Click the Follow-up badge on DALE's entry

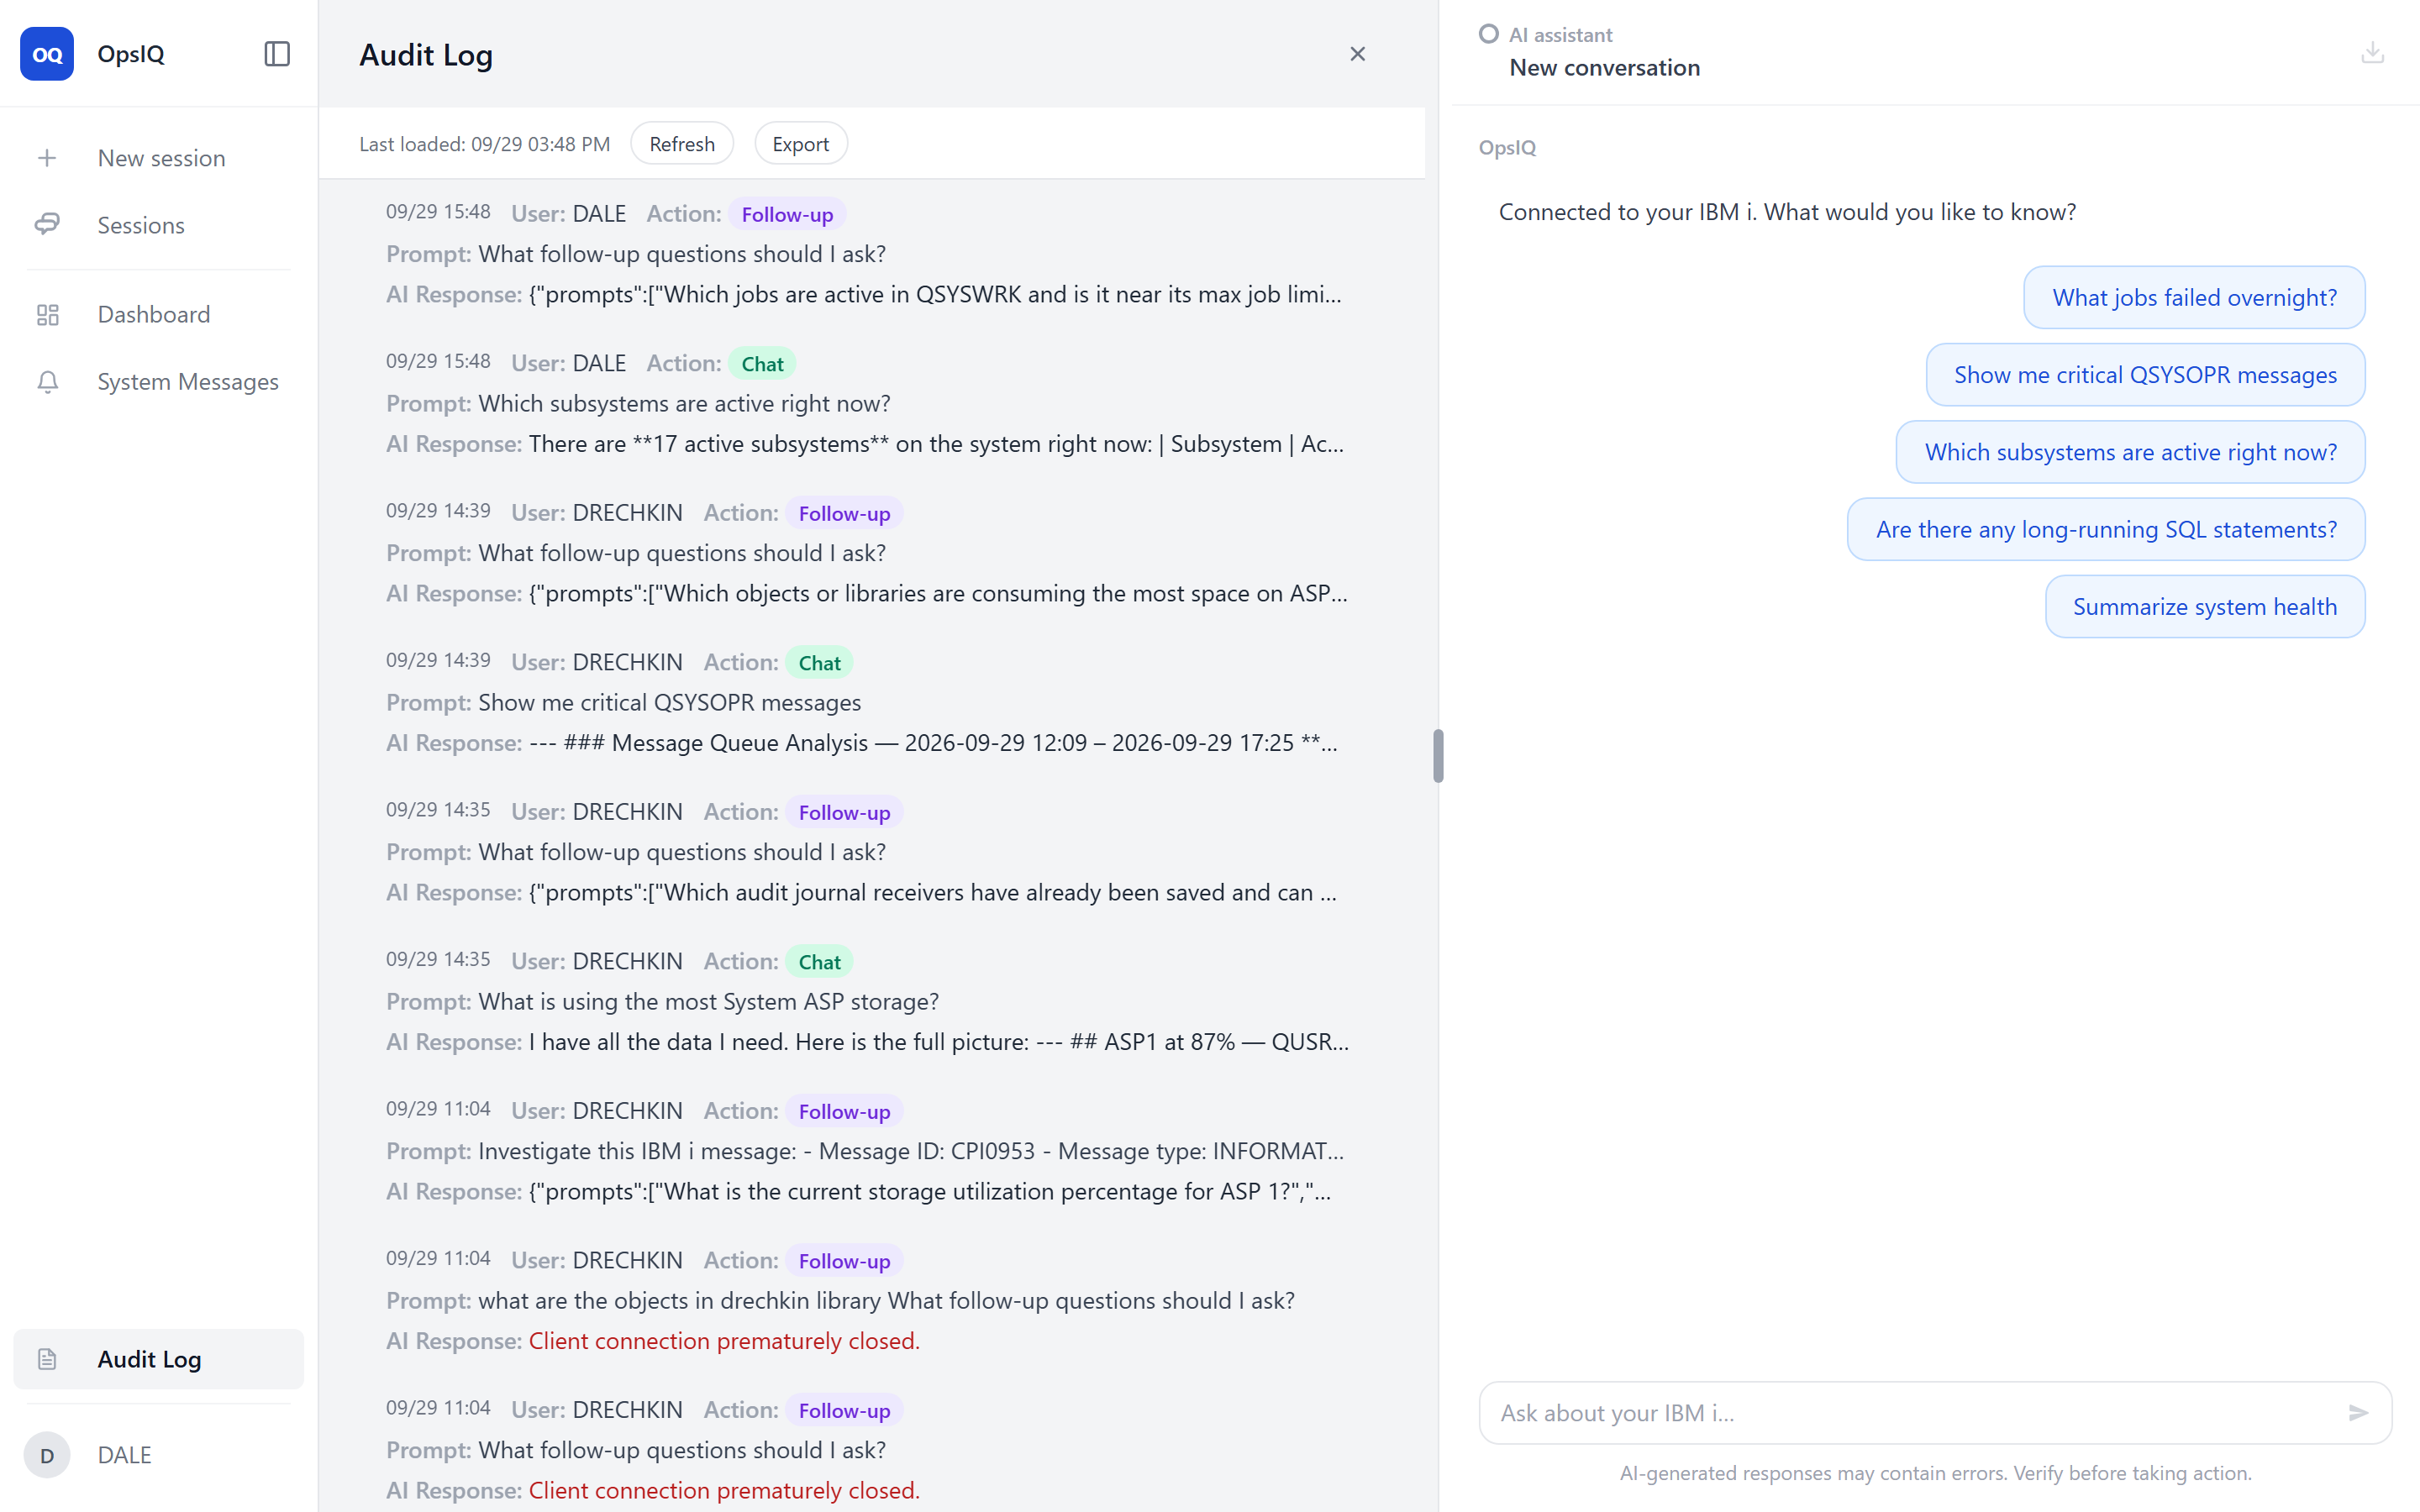coord(787,214)
